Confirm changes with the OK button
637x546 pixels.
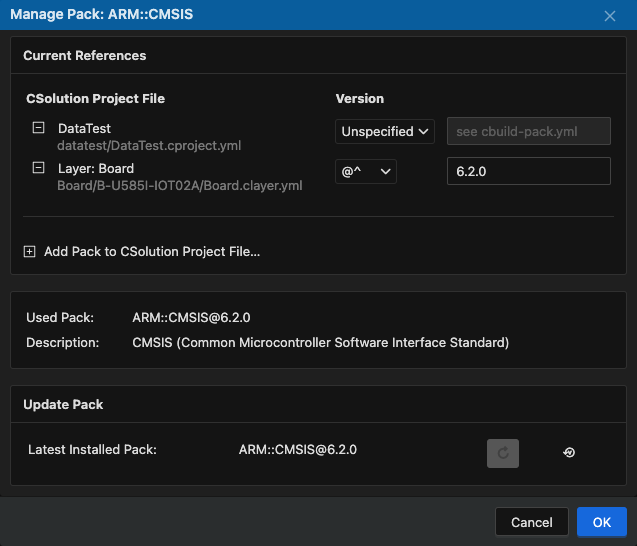pyautogui.click(x=602, y=522)
